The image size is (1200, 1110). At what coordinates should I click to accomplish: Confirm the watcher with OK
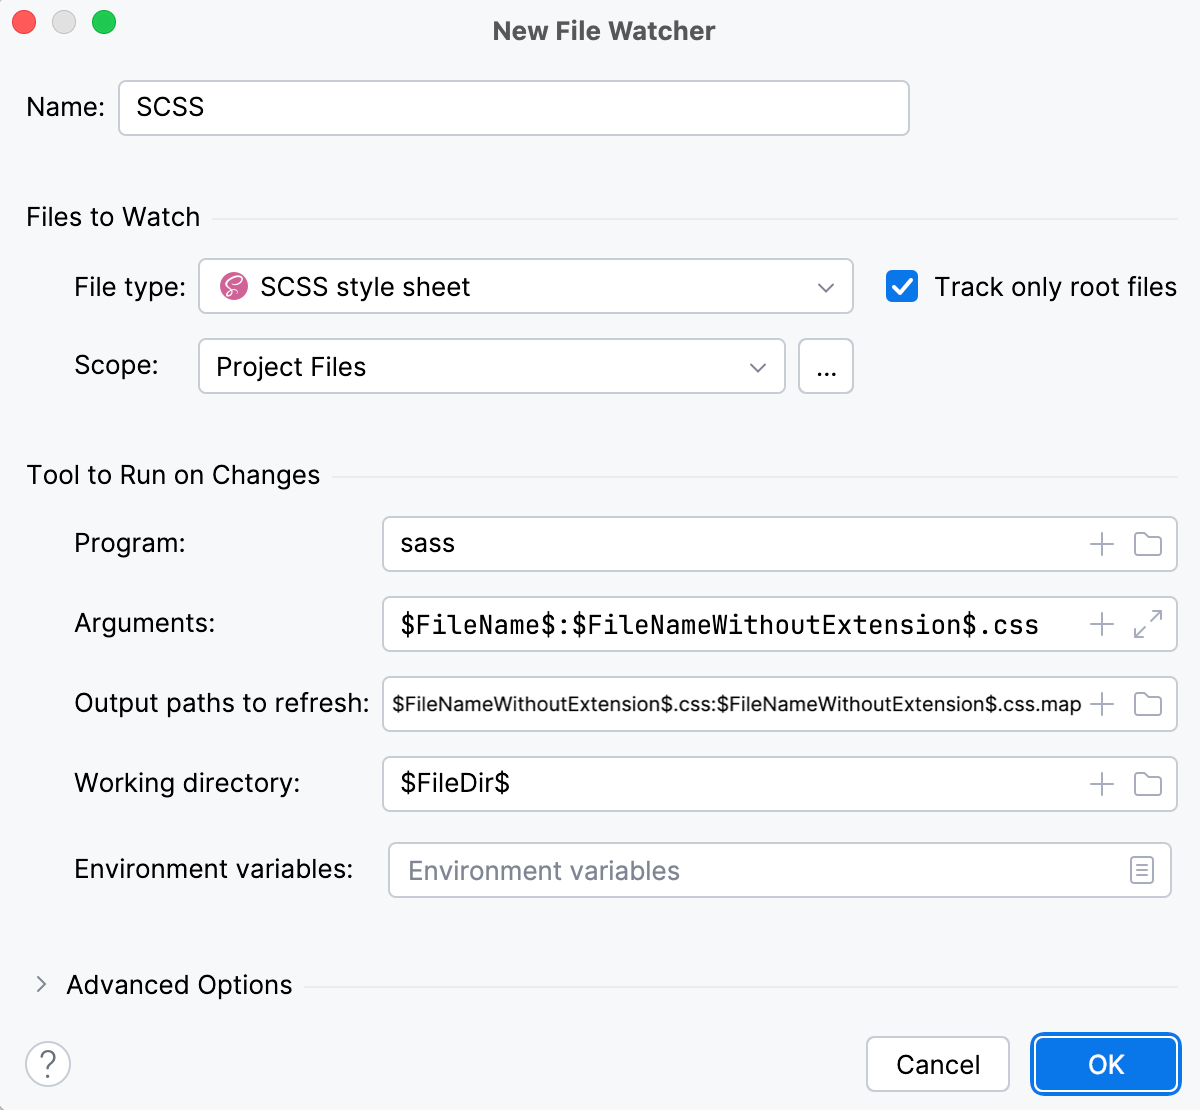[x=1105, y=1064]
